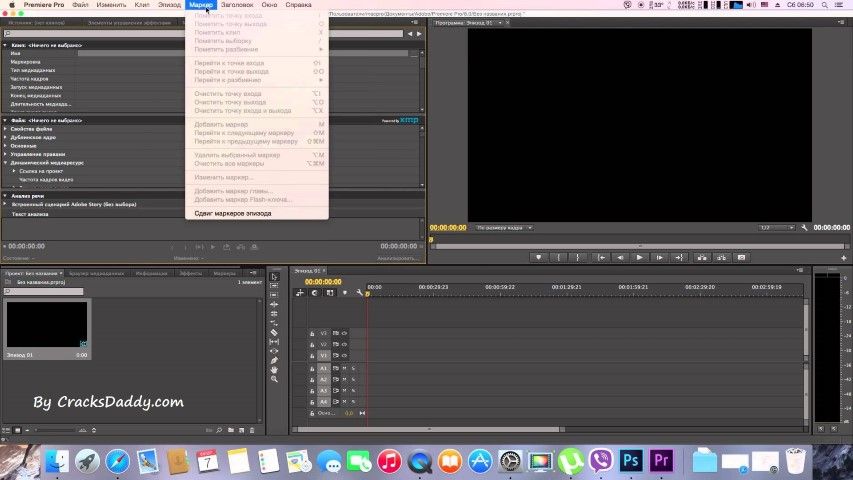853x480 pixels.
Task: Toggle lock on track A4
Action: [312, 402]
